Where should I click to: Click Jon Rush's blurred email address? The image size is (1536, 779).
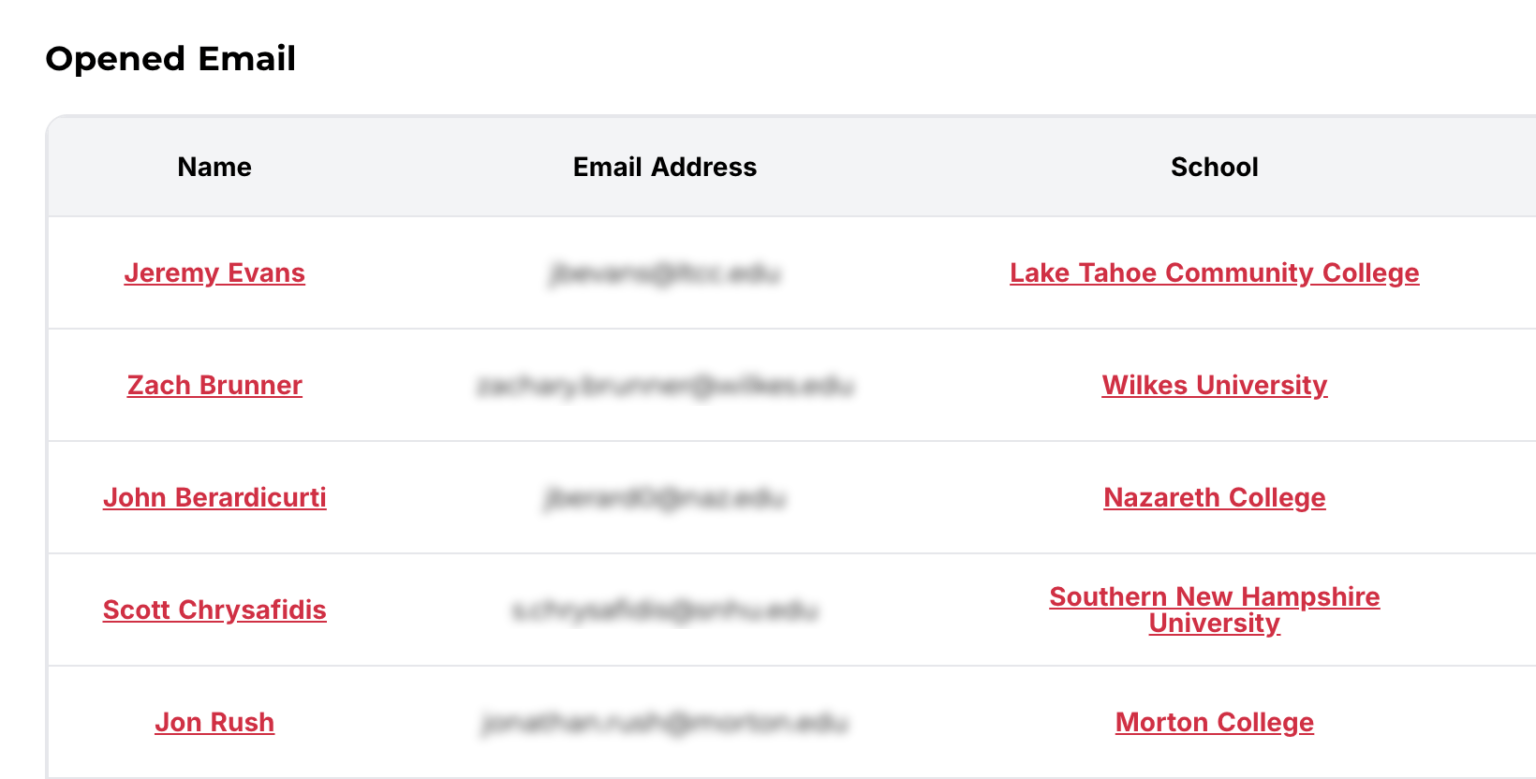pos(665,722)
